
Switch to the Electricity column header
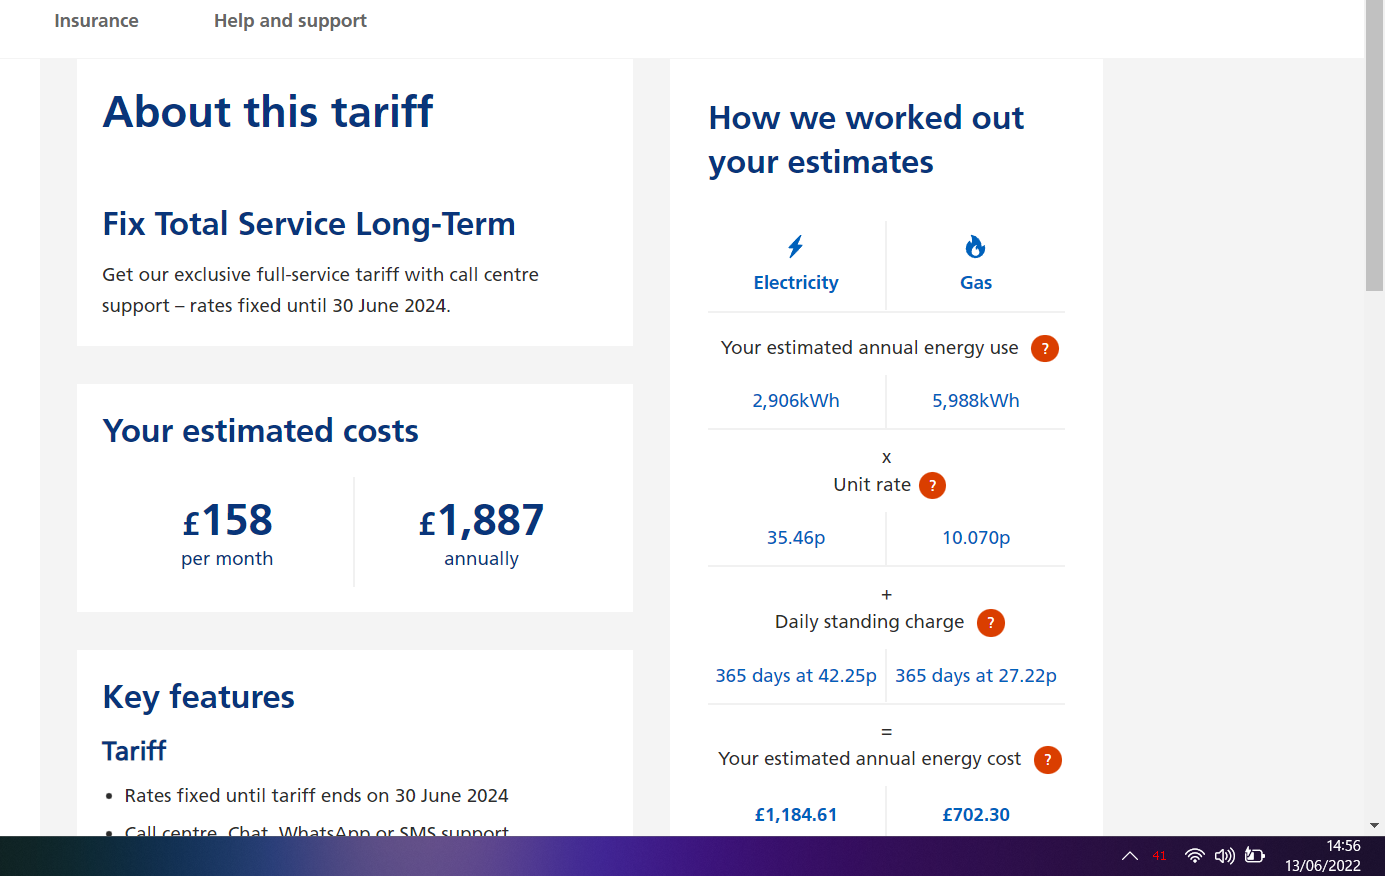point(796,282)
